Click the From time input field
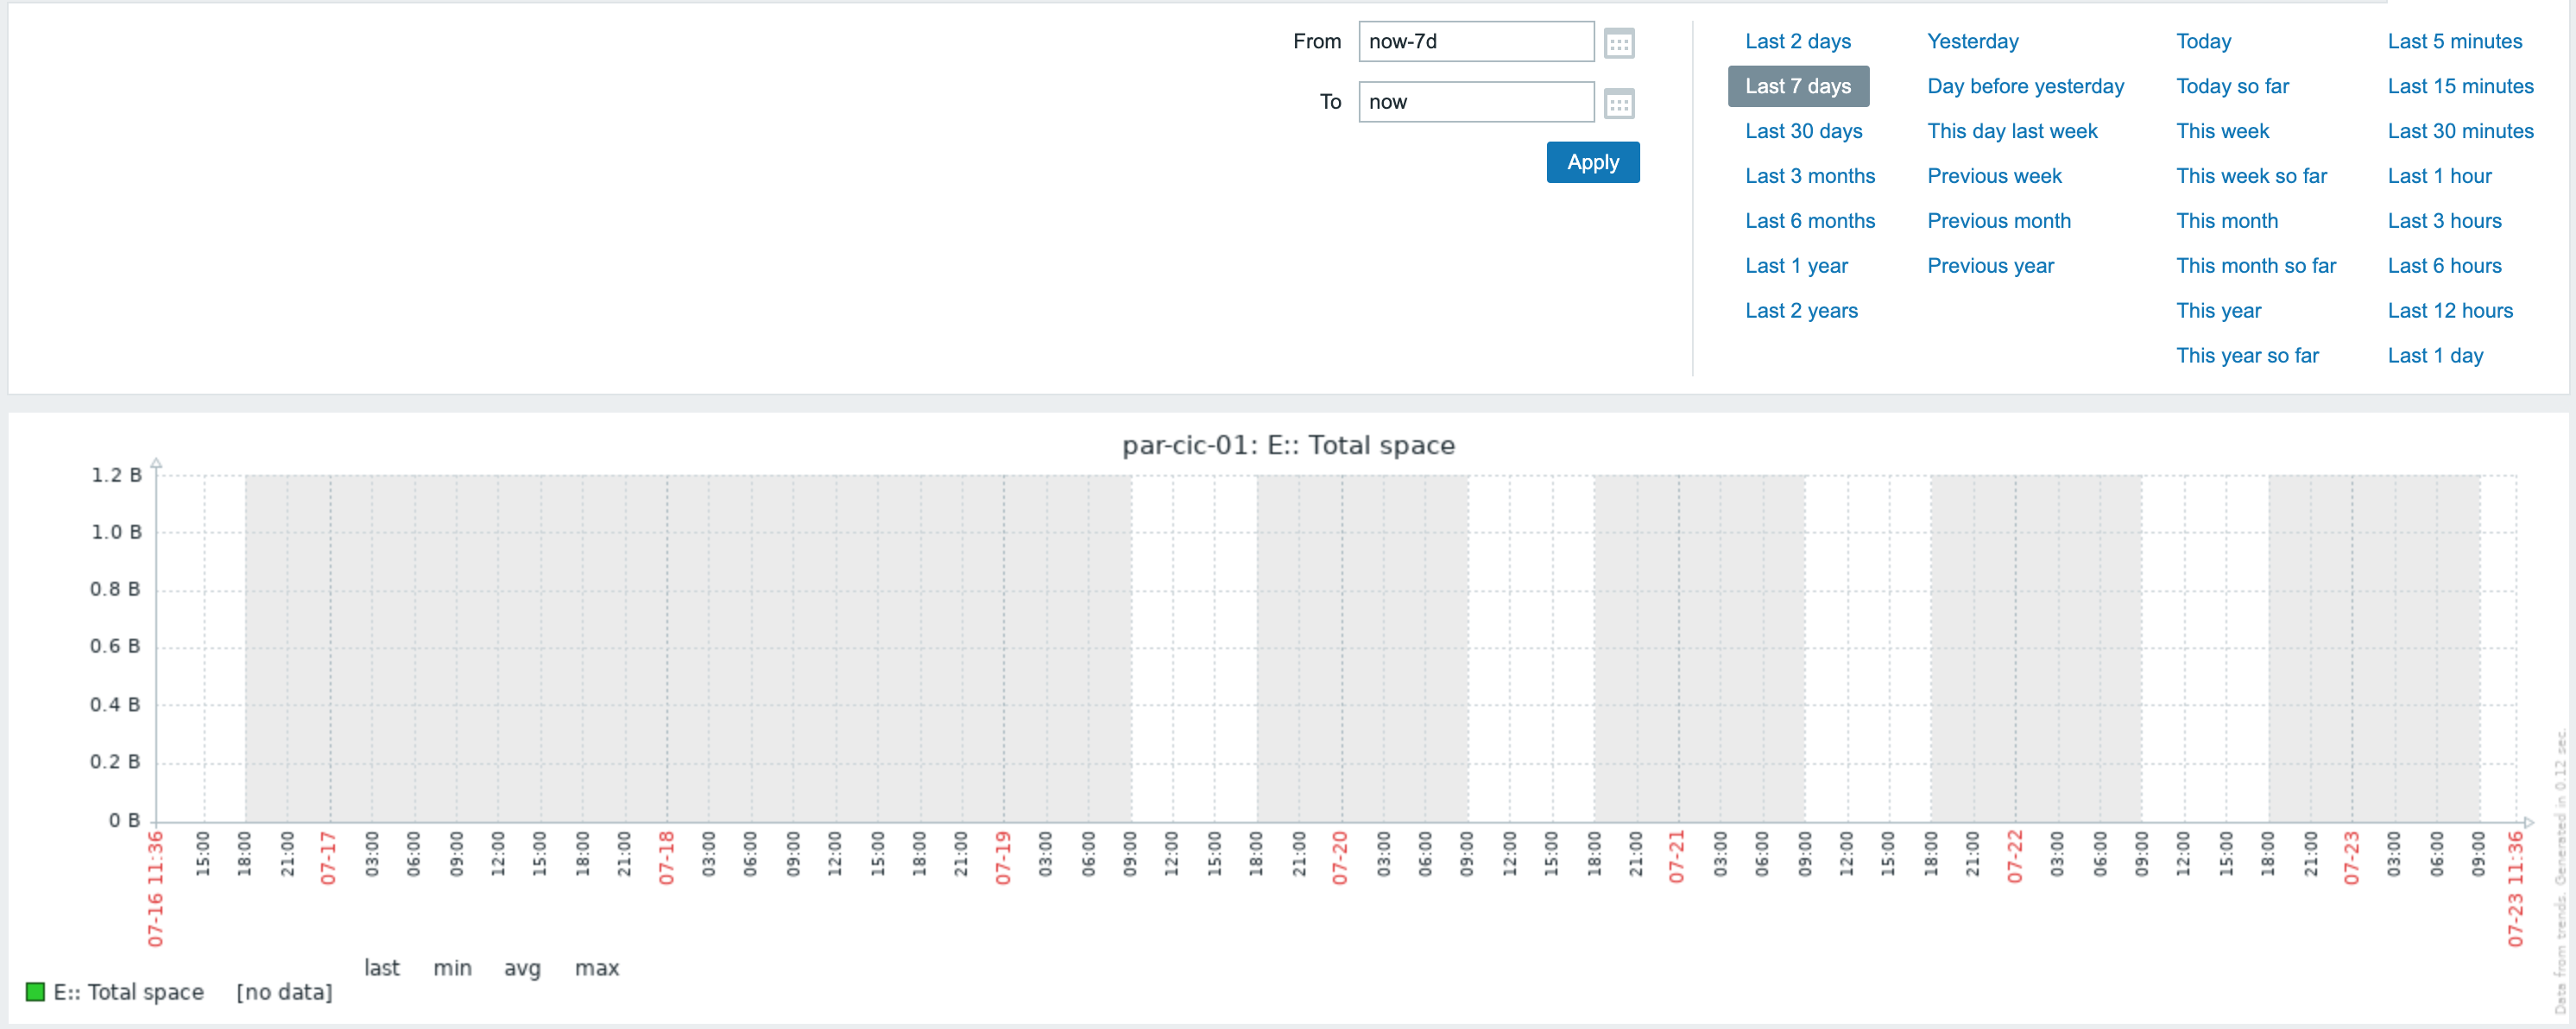This screenshot has width=2576, height=1029. point(1476,42)
